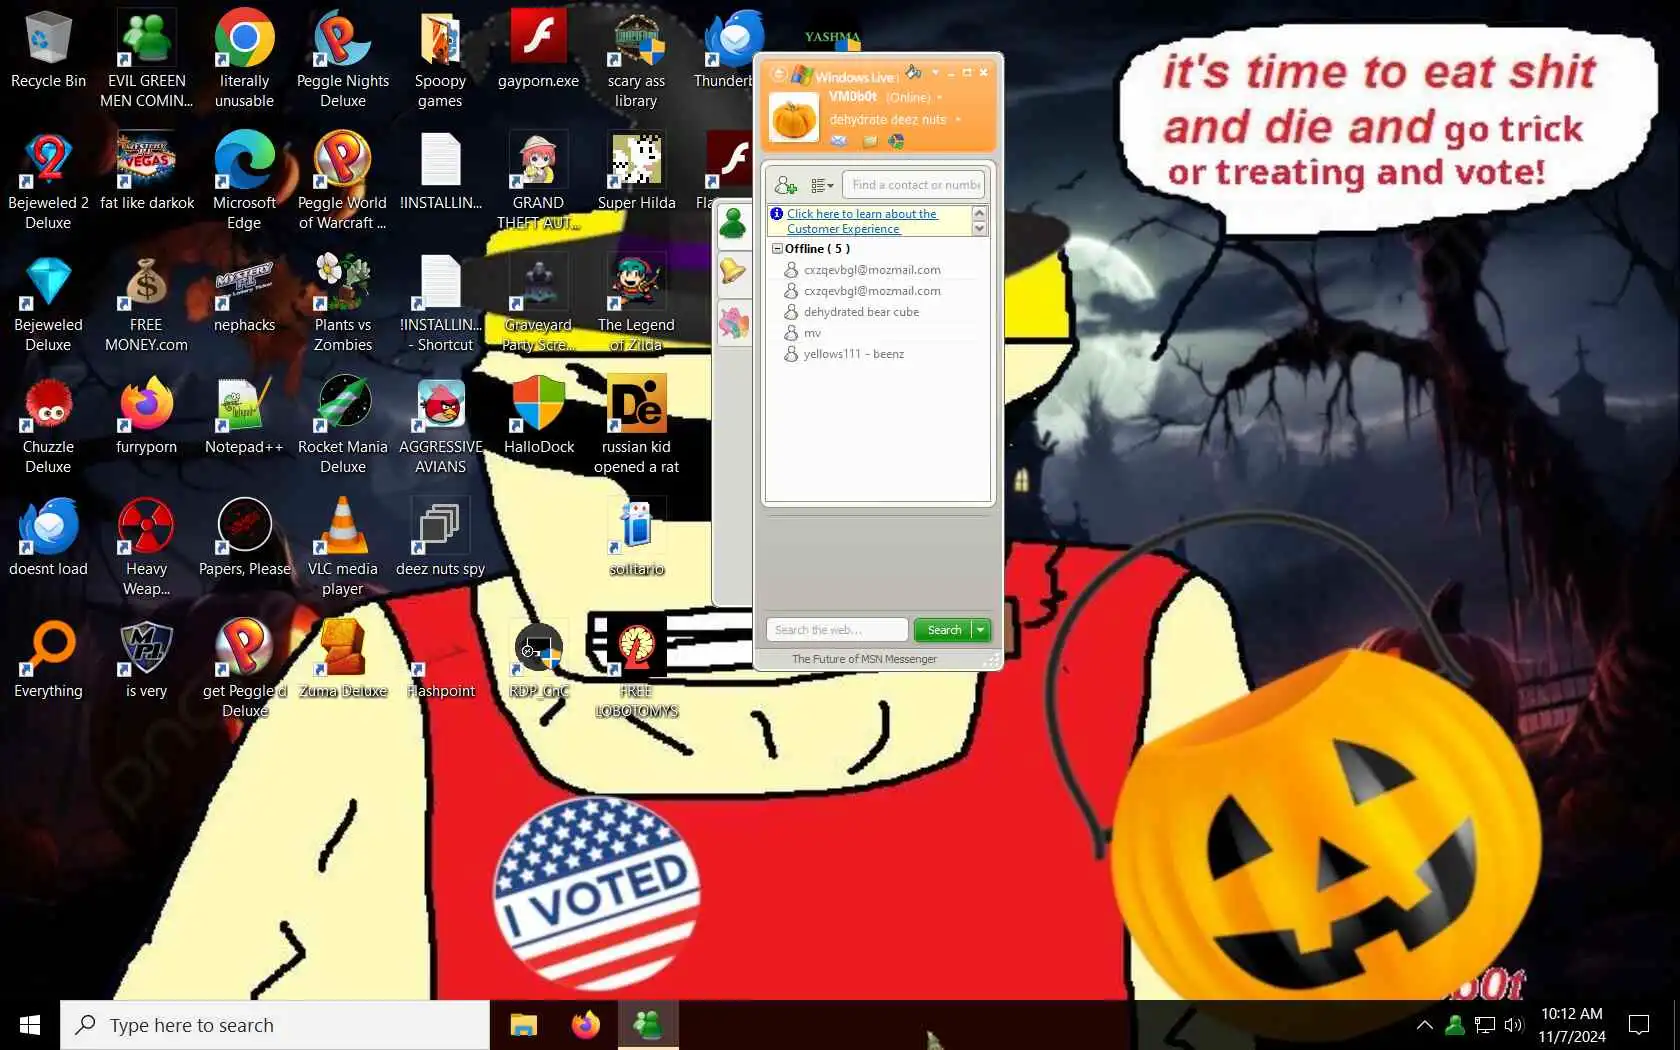
Task: Select the Spoopy games folder icon
Action: click(x=440, y=58)
